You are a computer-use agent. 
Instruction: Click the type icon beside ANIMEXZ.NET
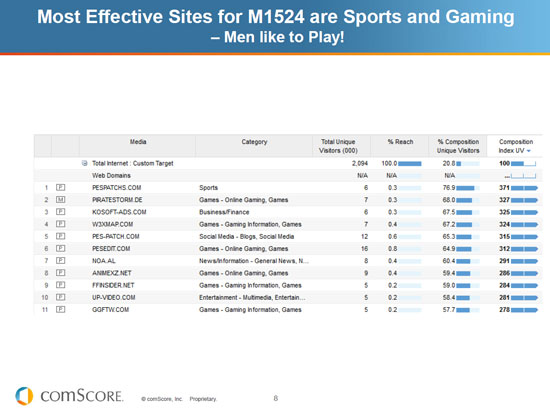click(x=60, y=273)
